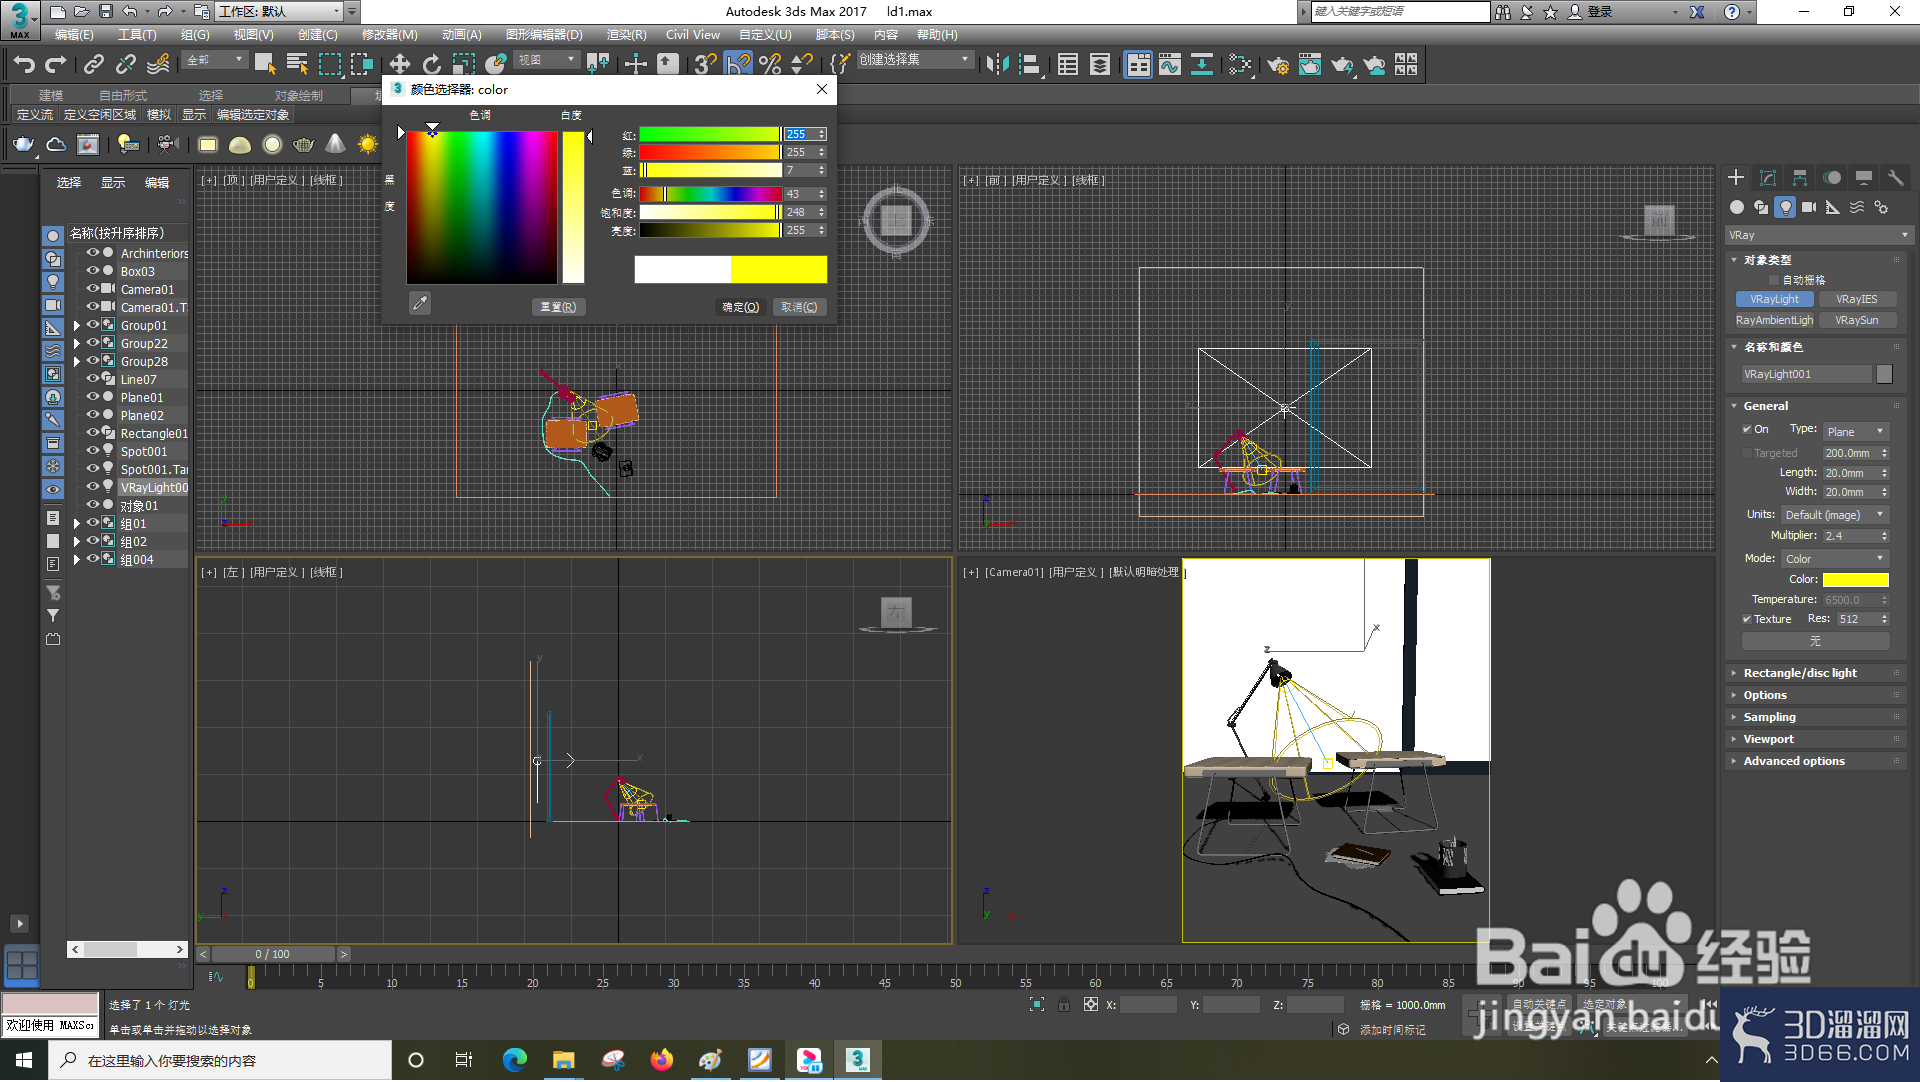Open the light Type dropdown showing Plane
The height and width of the screenshot is (1082, 1920).
tap(1855, 432)
